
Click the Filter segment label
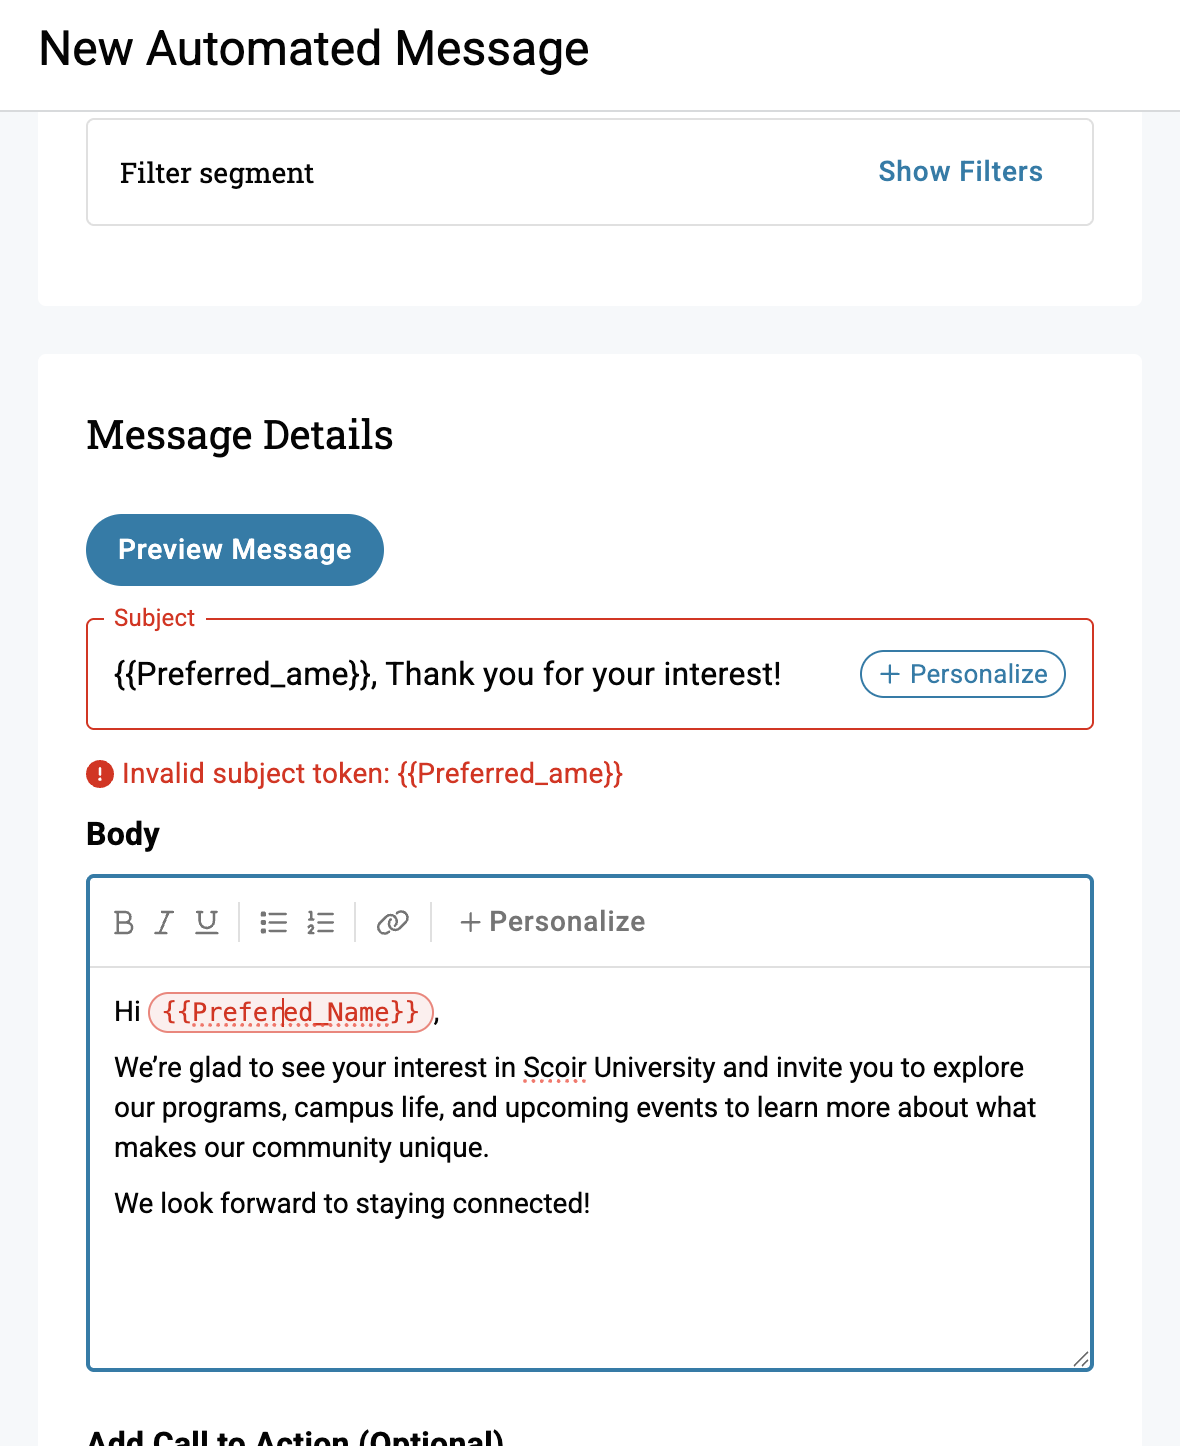point(217,173)
